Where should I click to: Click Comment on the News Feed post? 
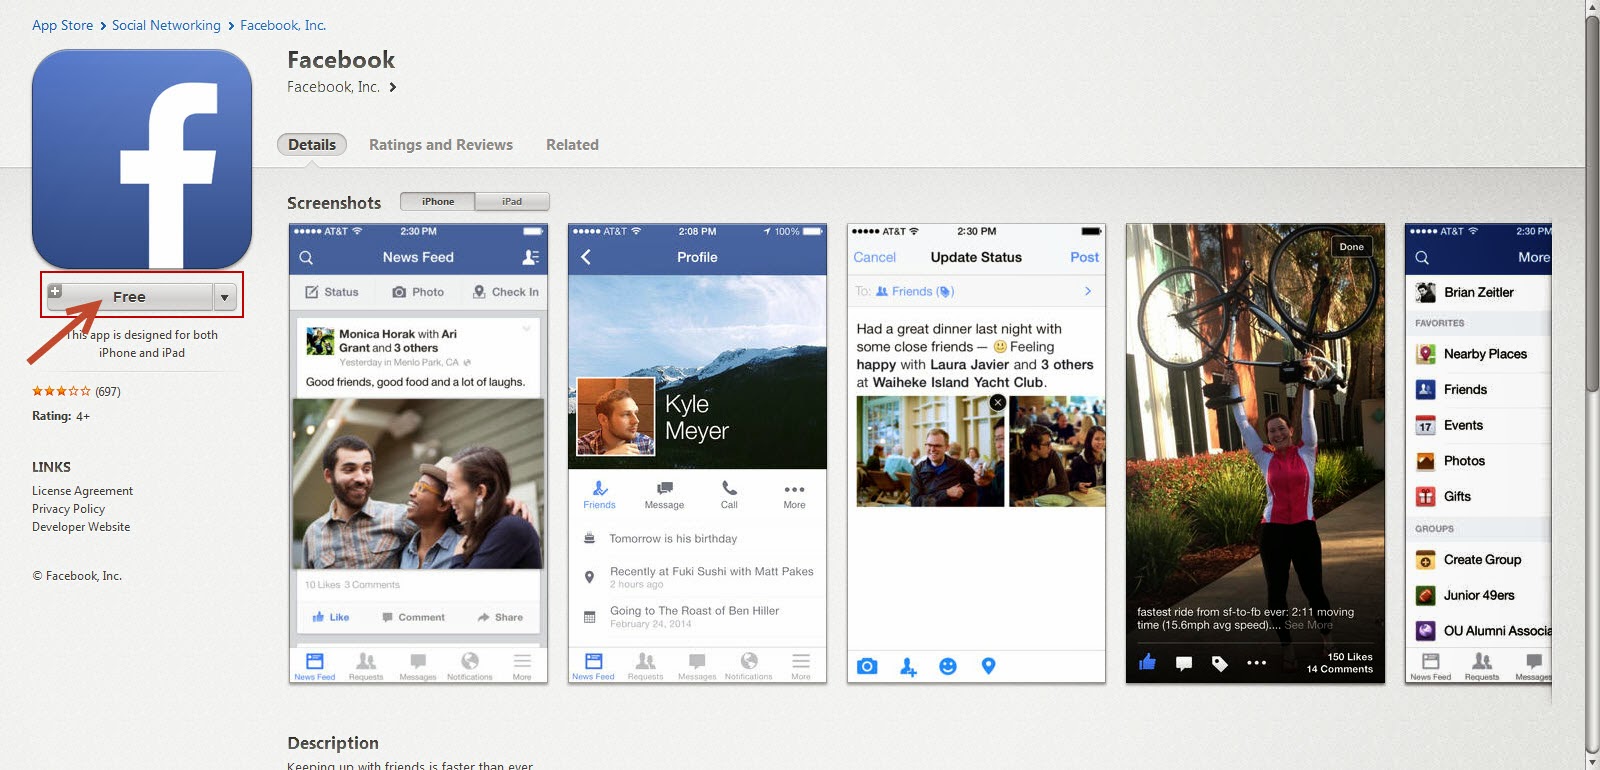[413, 617]
